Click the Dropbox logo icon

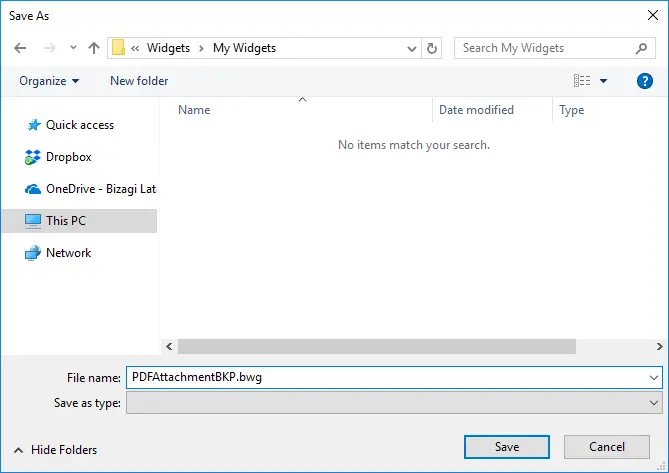[32, 157]
